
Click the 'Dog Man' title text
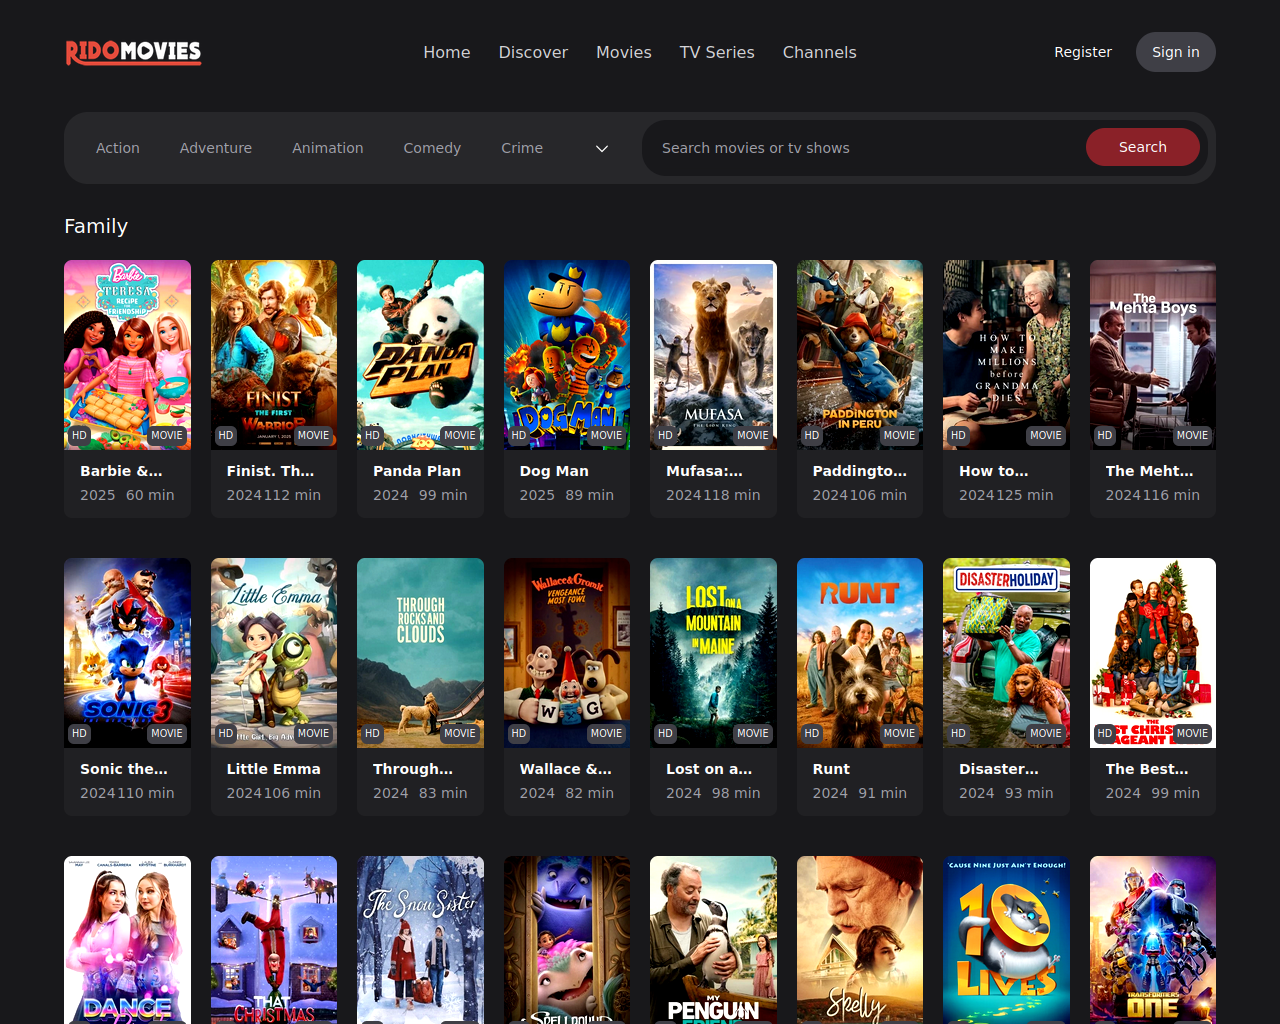(554, 471)
